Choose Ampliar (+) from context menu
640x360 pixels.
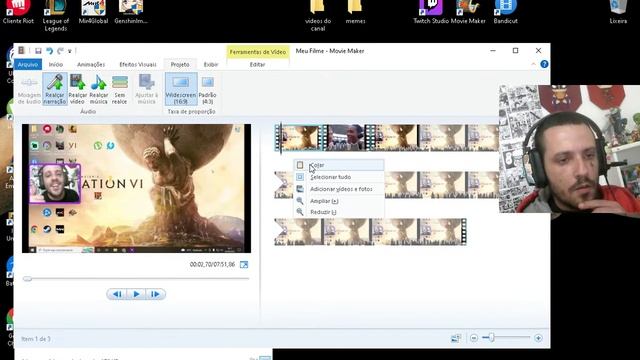pos(339,201)
